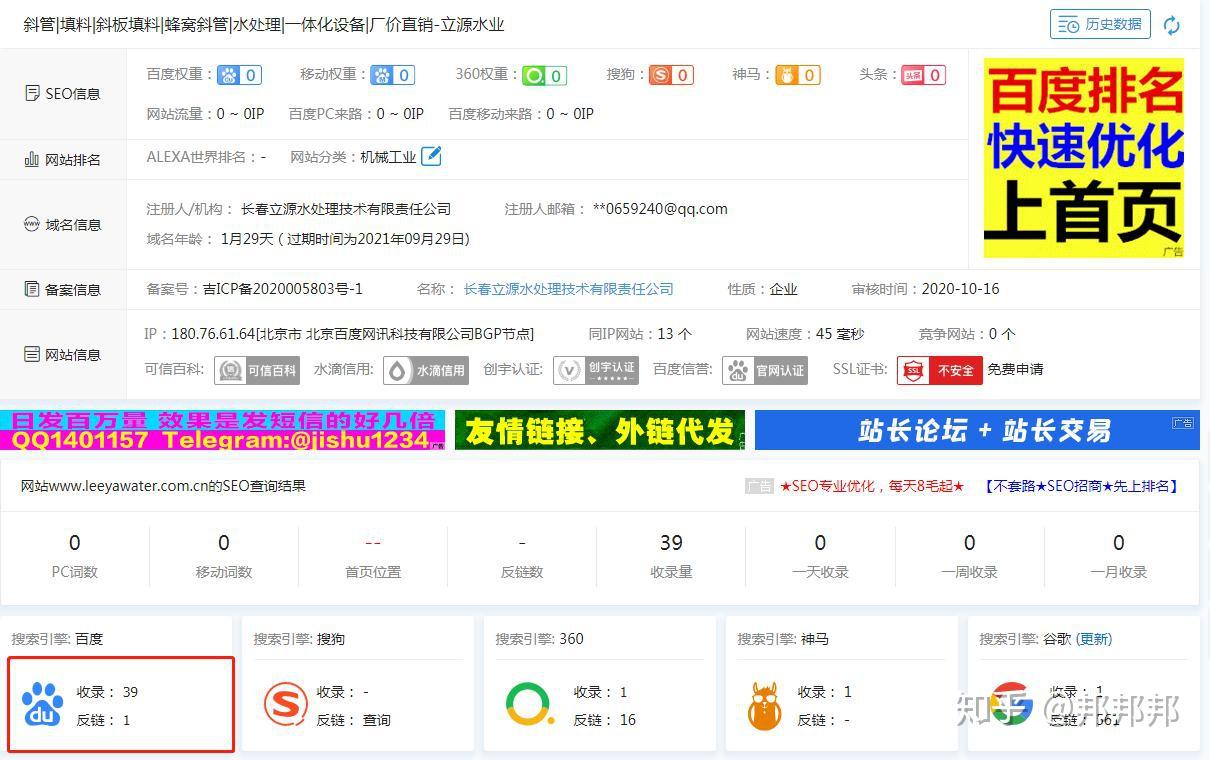Click the 一月收录 value 0

click(1118, 543)
